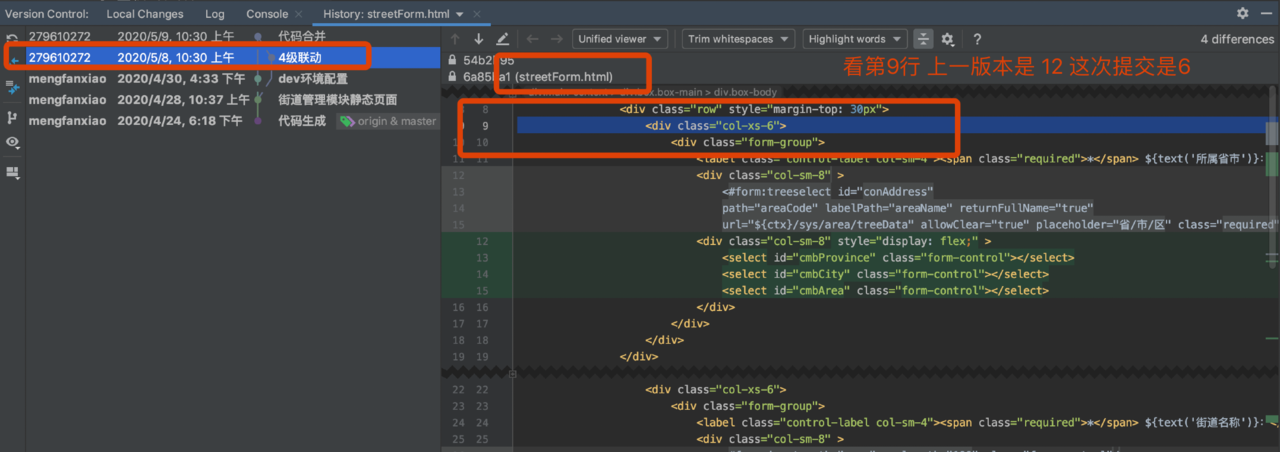This screenshot has height=452, width=1280.
Task: Click the line with div class="row" margin-top
Action: pos(754,109)
